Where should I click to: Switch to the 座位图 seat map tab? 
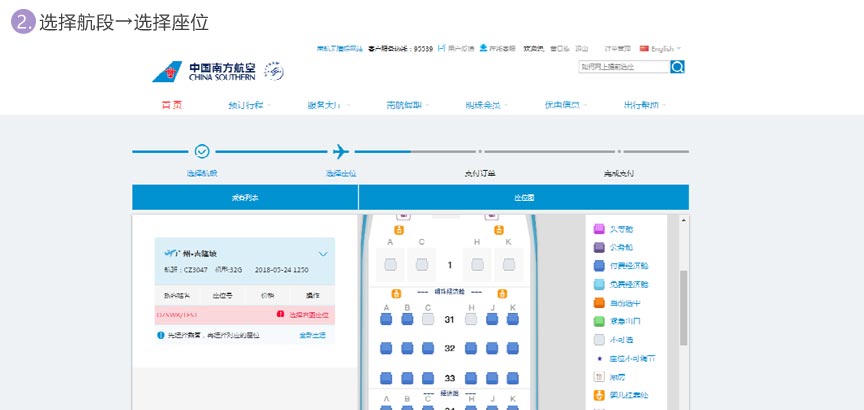[523, 198]
